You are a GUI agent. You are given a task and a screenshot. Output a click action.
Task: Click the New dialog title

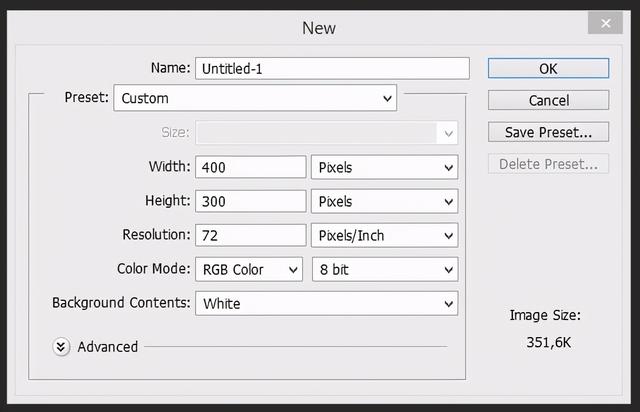point(319,28)
